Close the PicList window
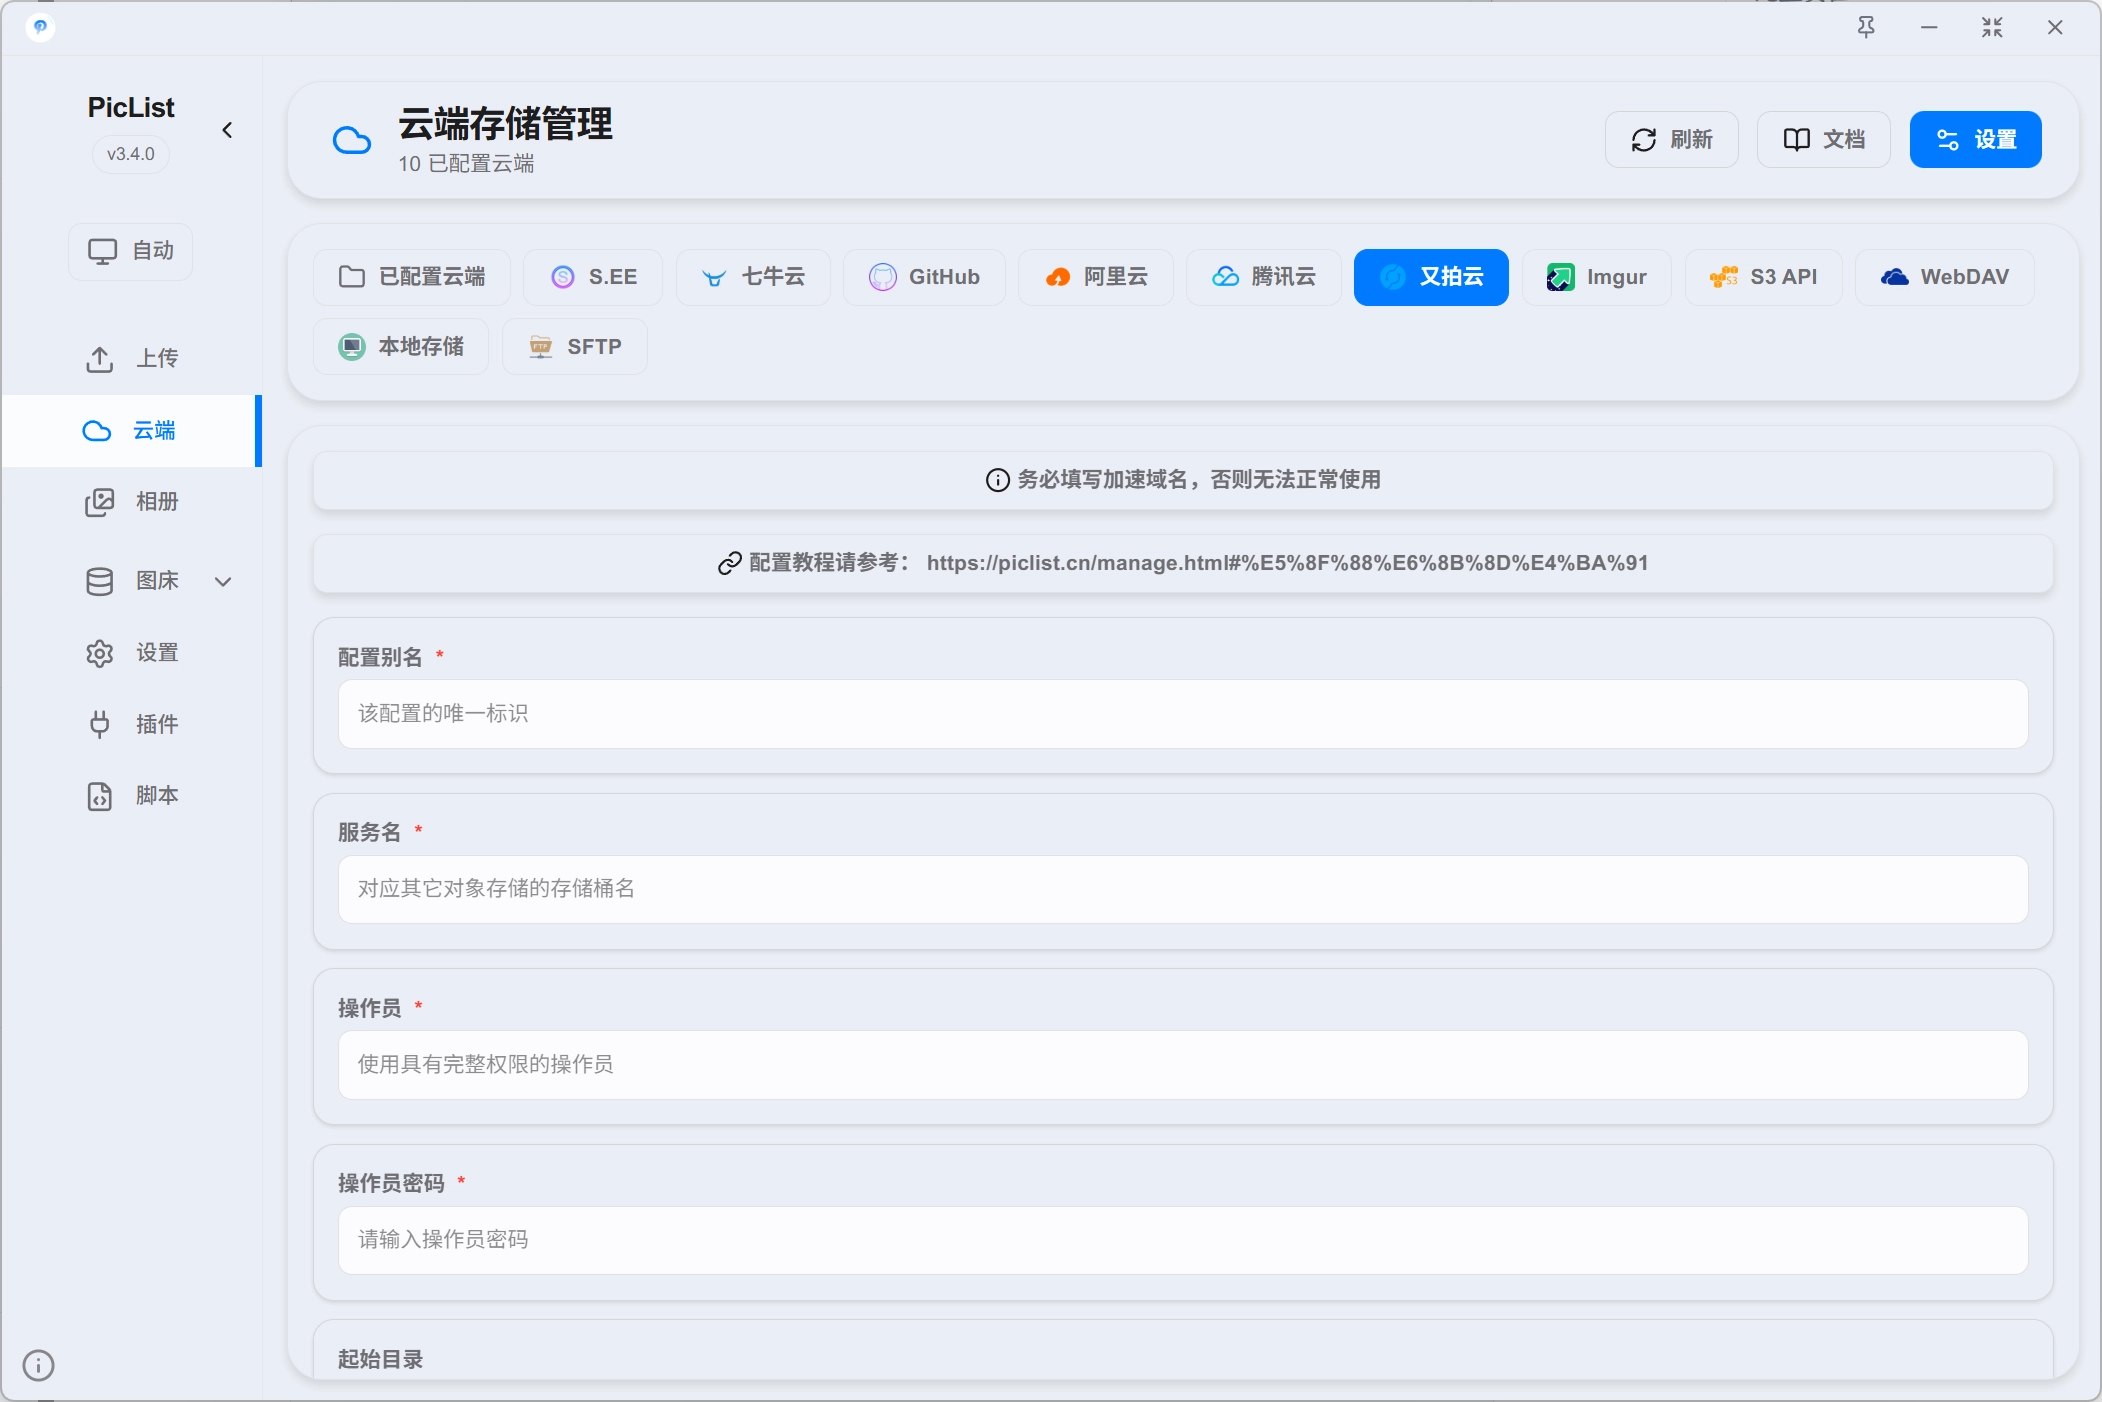Viewport: 2102px width, 1402px height. 2055,27
